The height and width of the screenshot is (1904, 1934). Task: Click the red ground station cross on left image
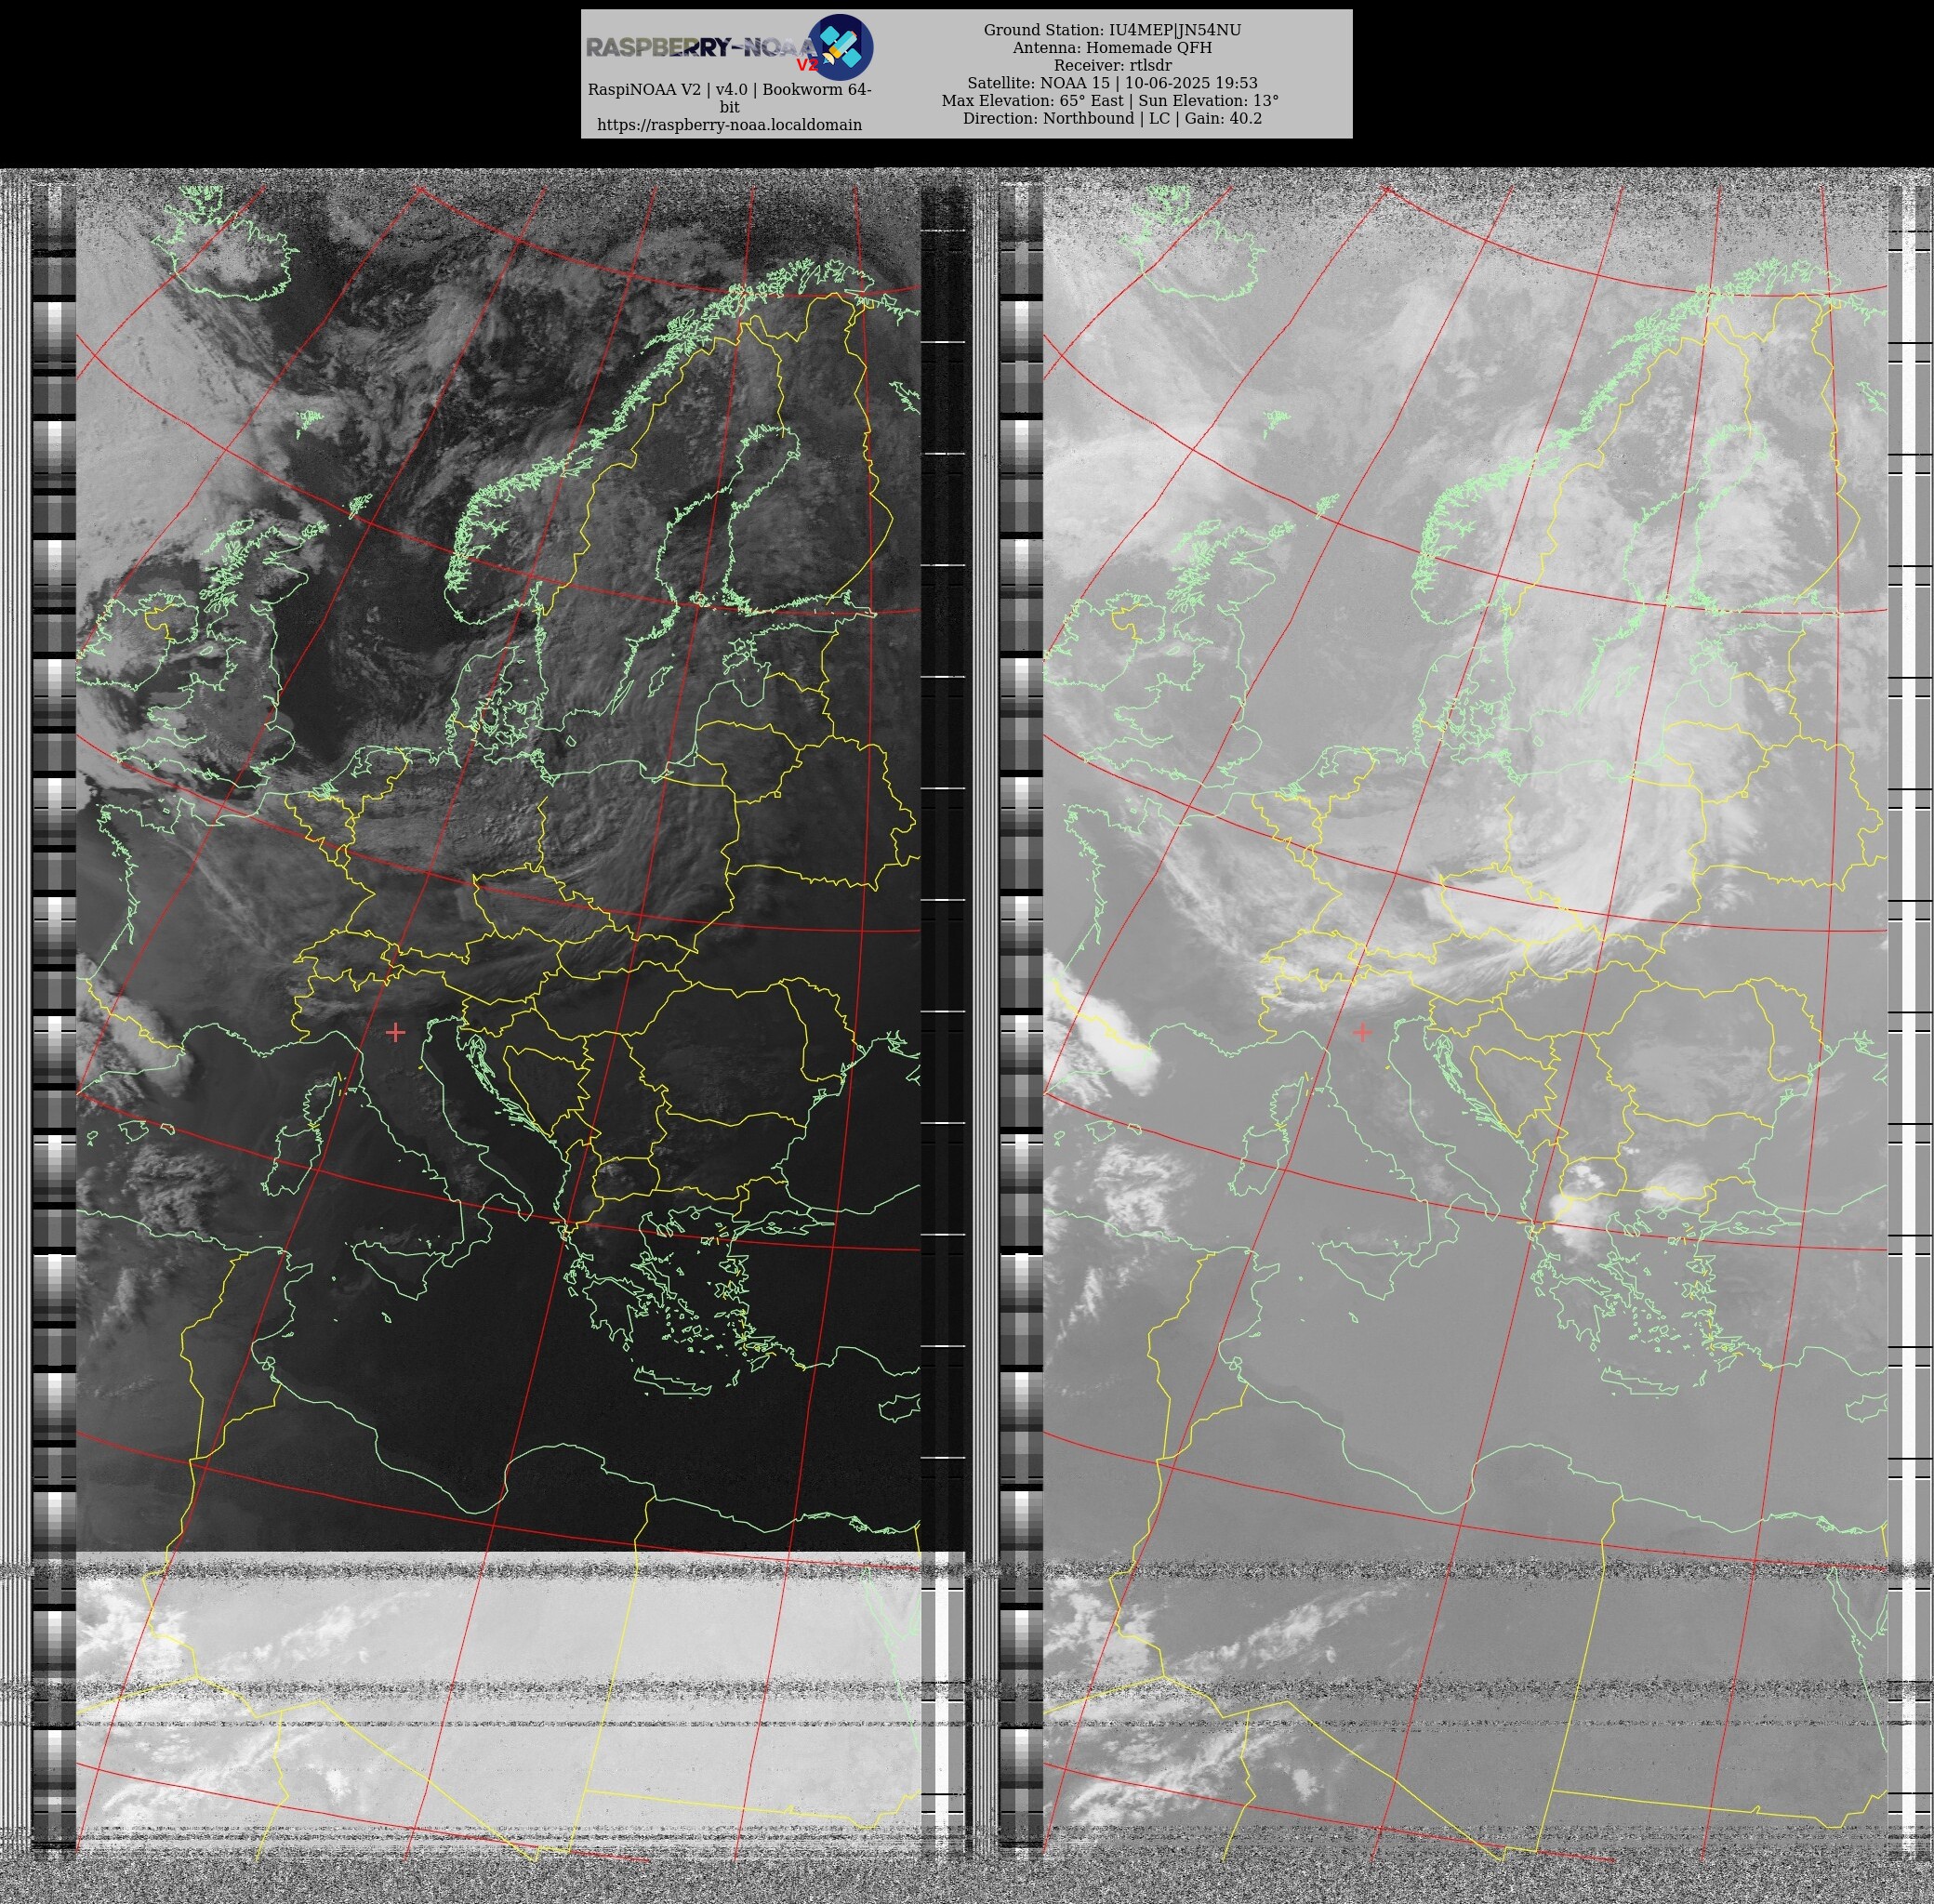click(x=396, y=1031)
